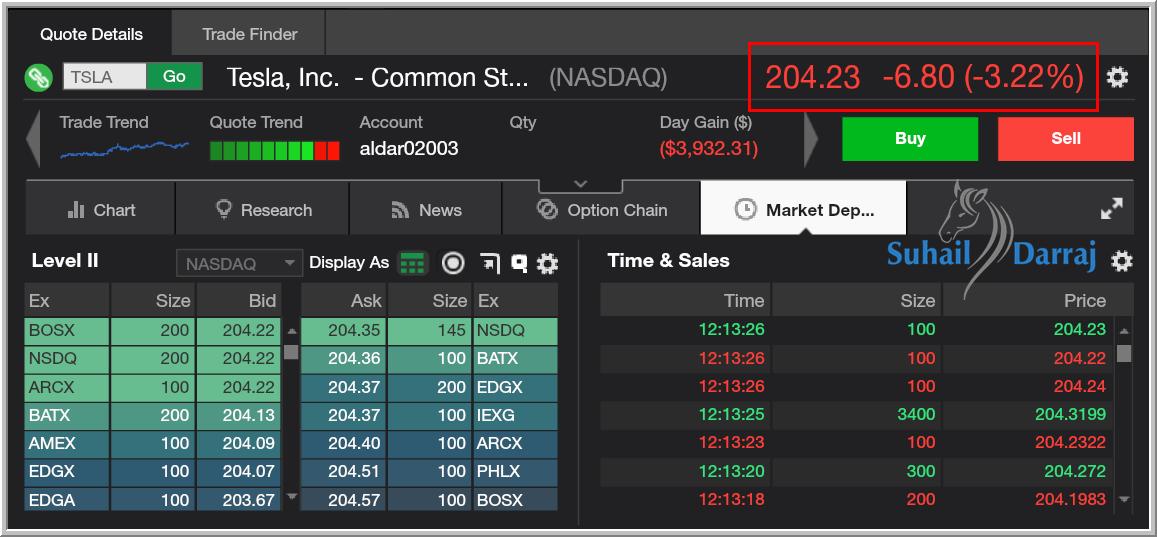The width and height of the screenshot is (1157, 537).
Task: Open the Quote Details tab
Action: point(91,34)
